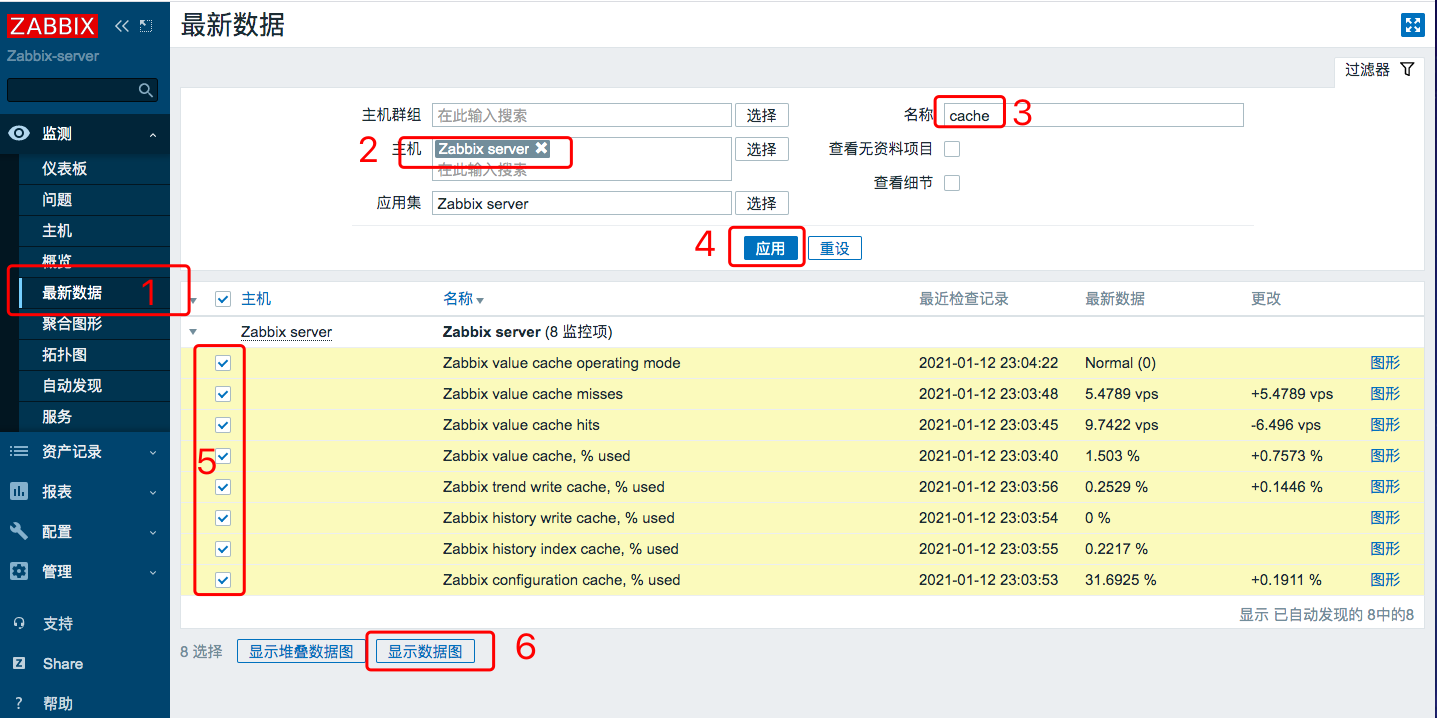Focus the 应用集 input field
This screenshot has height=718, width=1437.
(x=582, y=203)
